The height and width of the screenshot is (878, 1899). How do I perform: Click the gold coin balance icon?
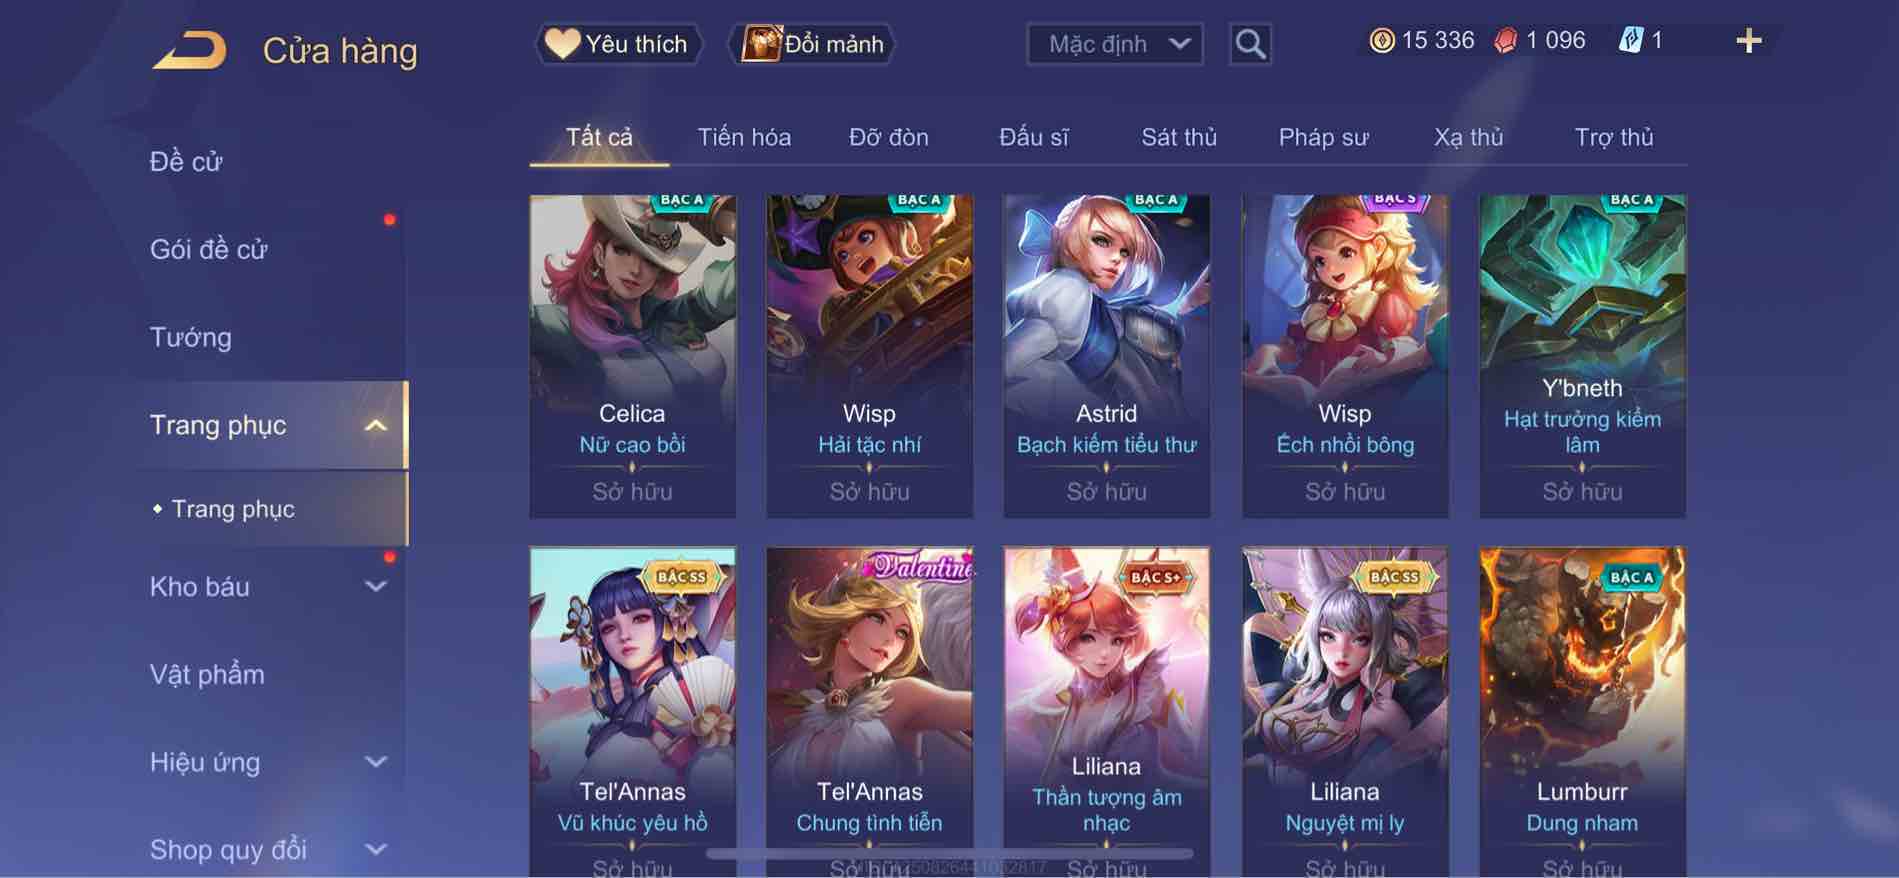(x=1381, y=40)
